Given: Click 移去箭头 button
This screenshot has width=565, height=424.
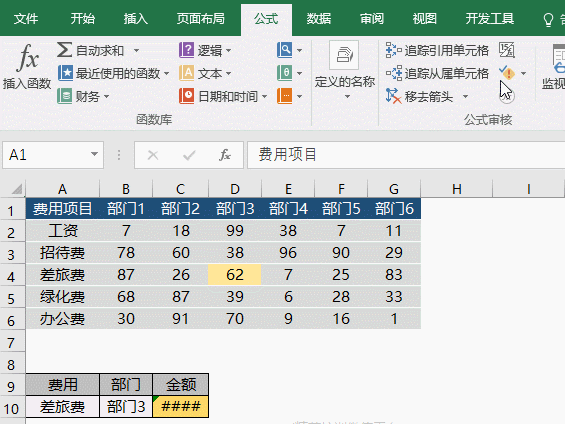Looking at the screenshot, I should (x=419, y=96).
